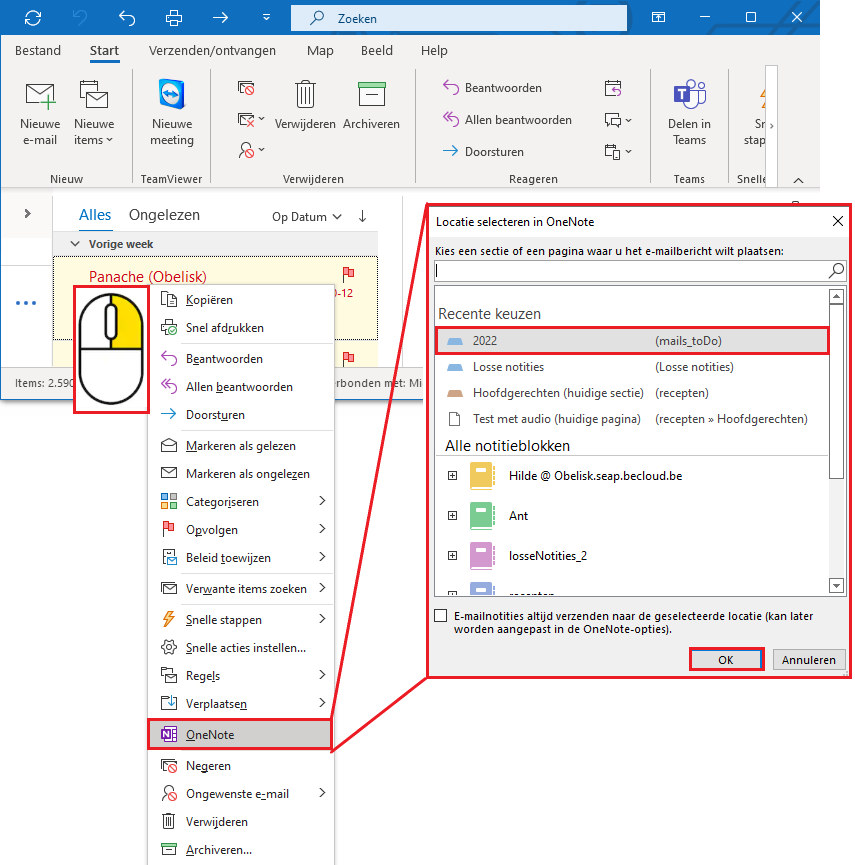Click the magnifier icon in the OneNote dialog
Viewport: 855px width, 865px height.
click(836, 270)
